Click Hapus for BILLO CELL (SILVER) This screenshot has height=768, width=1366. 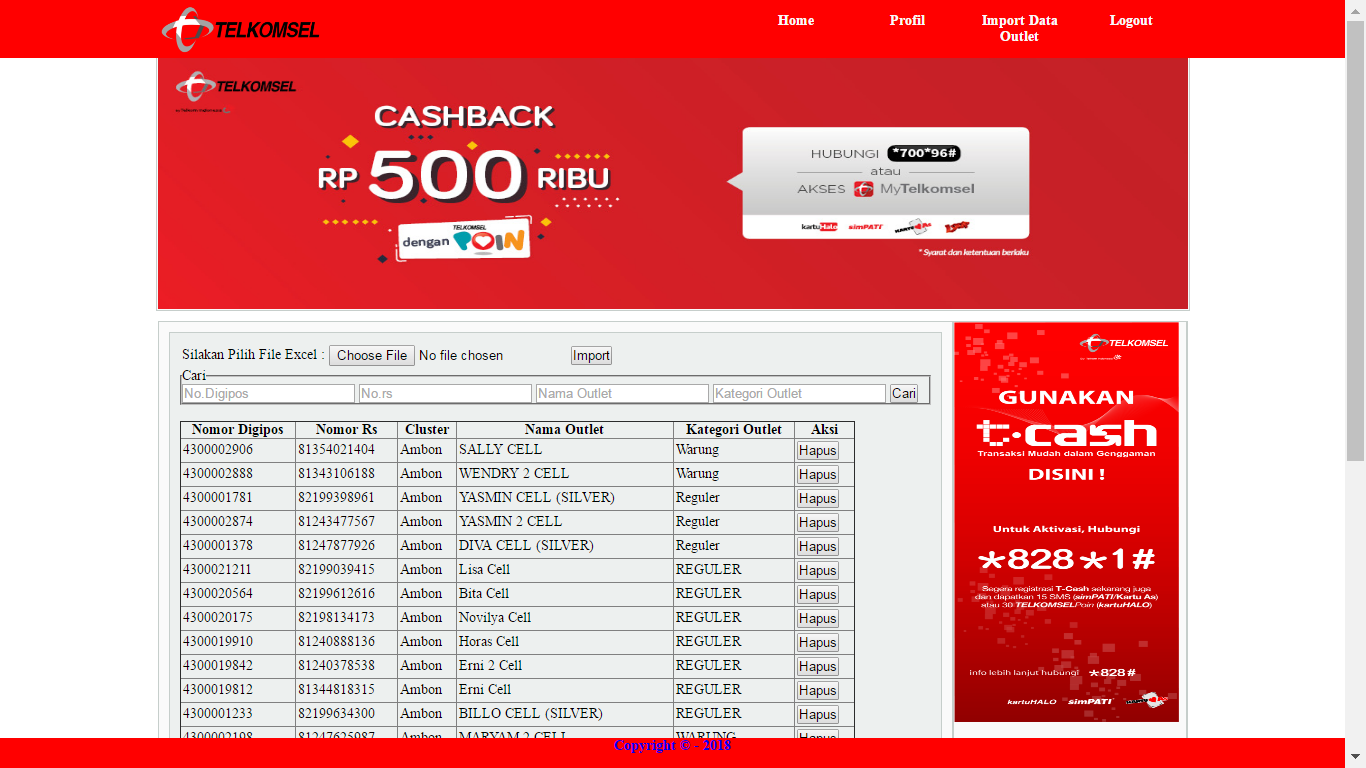(x=817, y=715)
